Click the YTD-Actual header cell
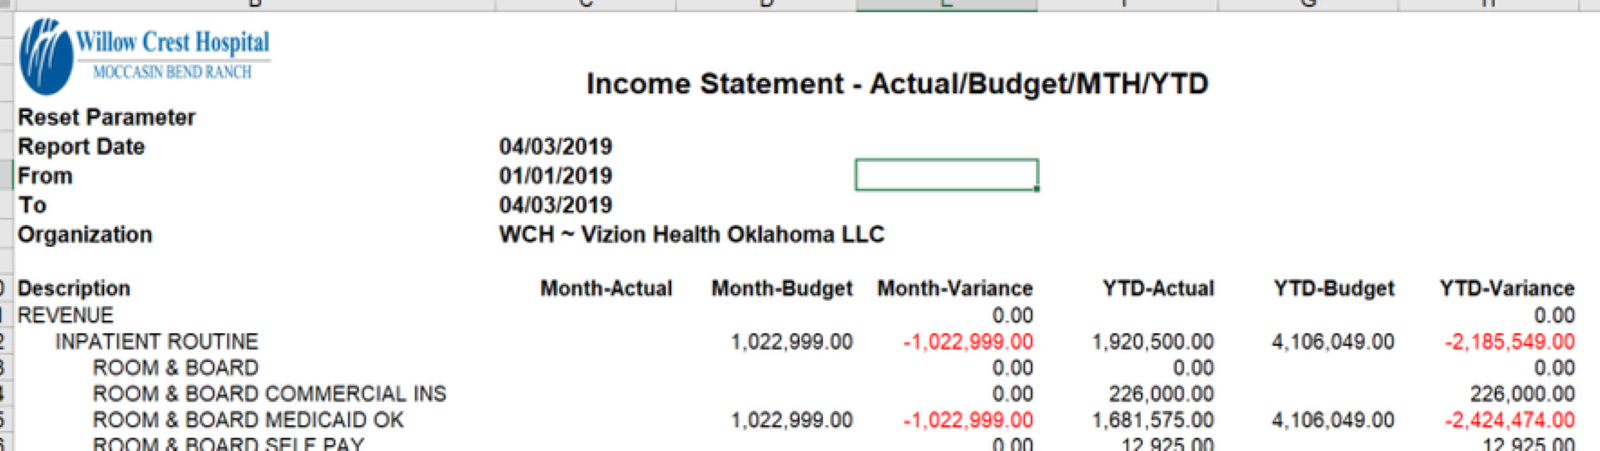 point(1158,289)
